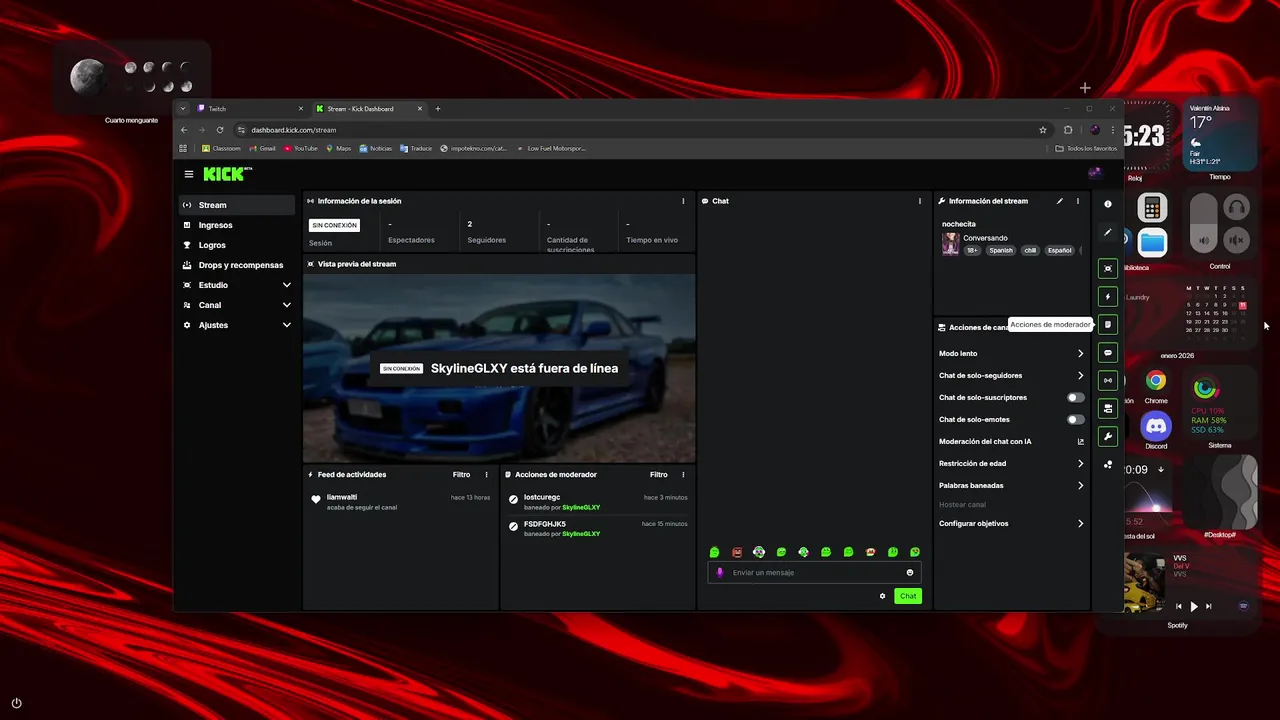
Task: Toggle the wrench stream info icon in sidebar
Action: tap(1107, 437)
